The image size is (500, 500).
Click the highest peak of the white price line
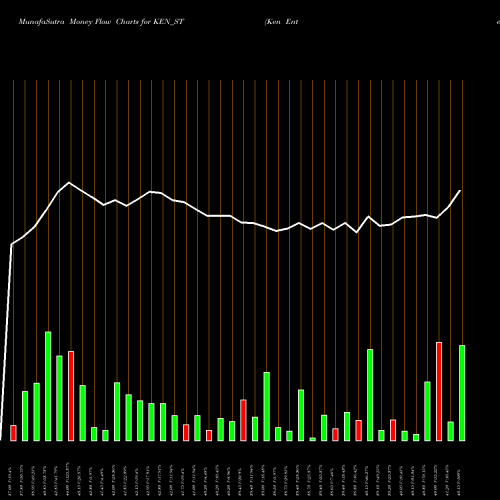tap(69, 183)
